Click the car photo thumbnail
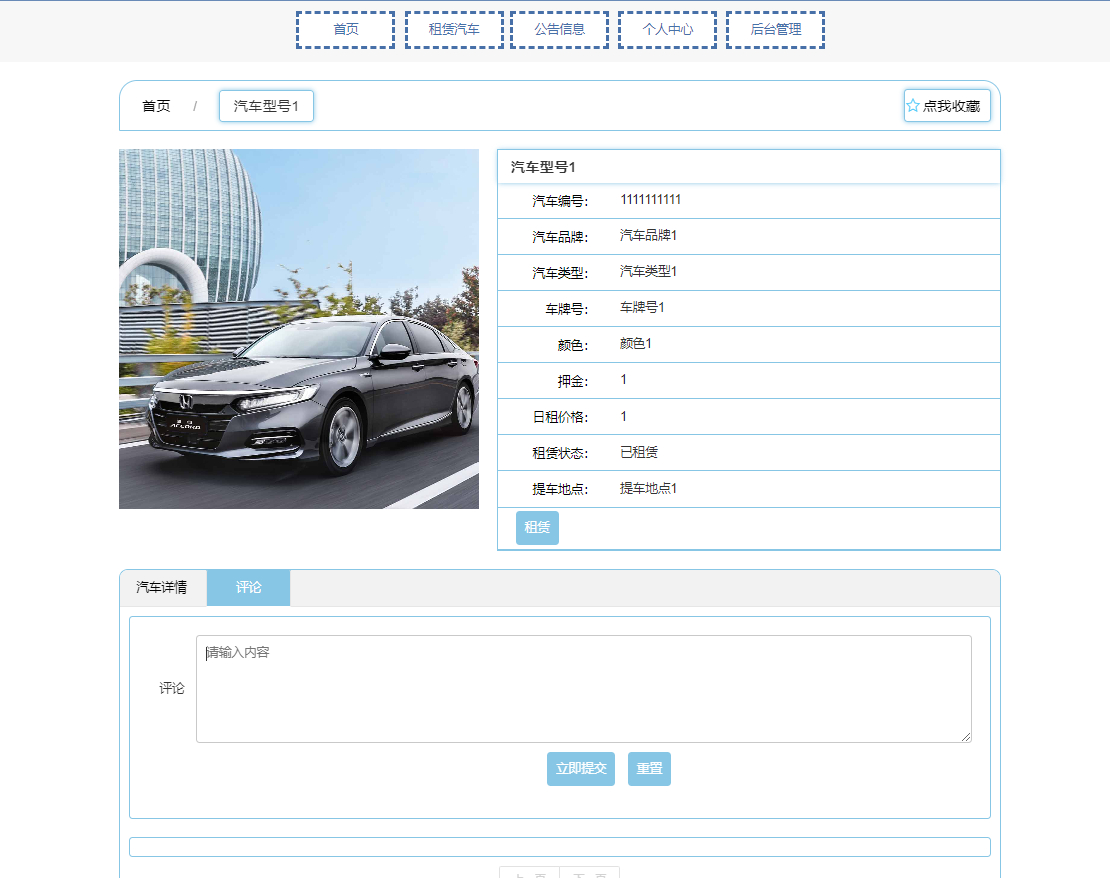The height and width of the screenshot is (878, 1110). coord(299,329)
